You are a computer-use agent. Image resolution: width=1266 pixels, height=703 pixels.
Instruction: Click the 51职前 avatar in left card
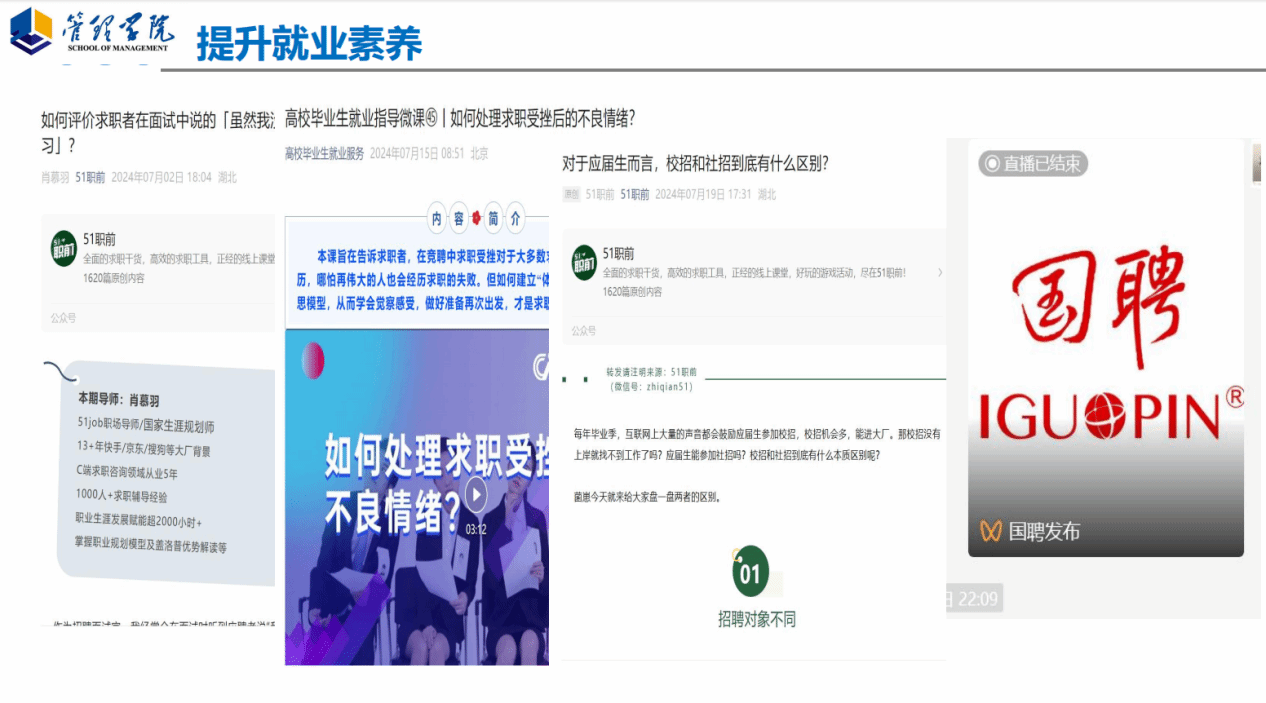click(64, 250)
